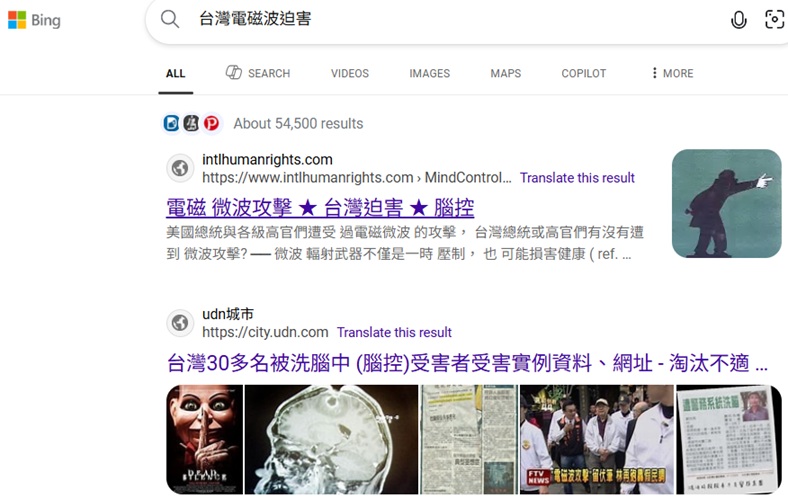Click the blue source icon beside results count
The height and width of the screenshot is (498, 788).
click(171, 123)
